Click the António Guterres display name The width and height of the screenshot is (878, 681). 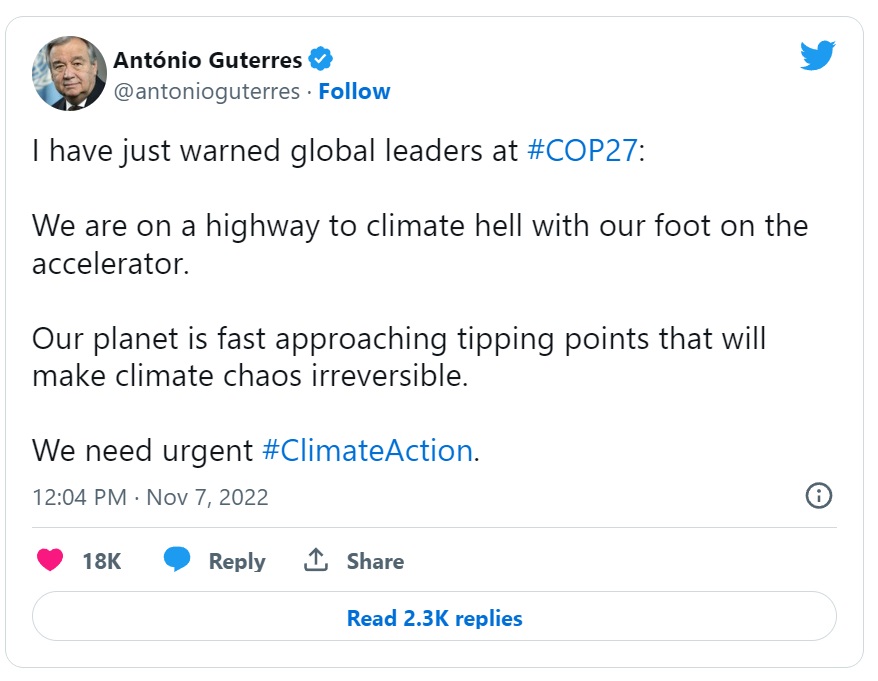click(x=207, y=60)
